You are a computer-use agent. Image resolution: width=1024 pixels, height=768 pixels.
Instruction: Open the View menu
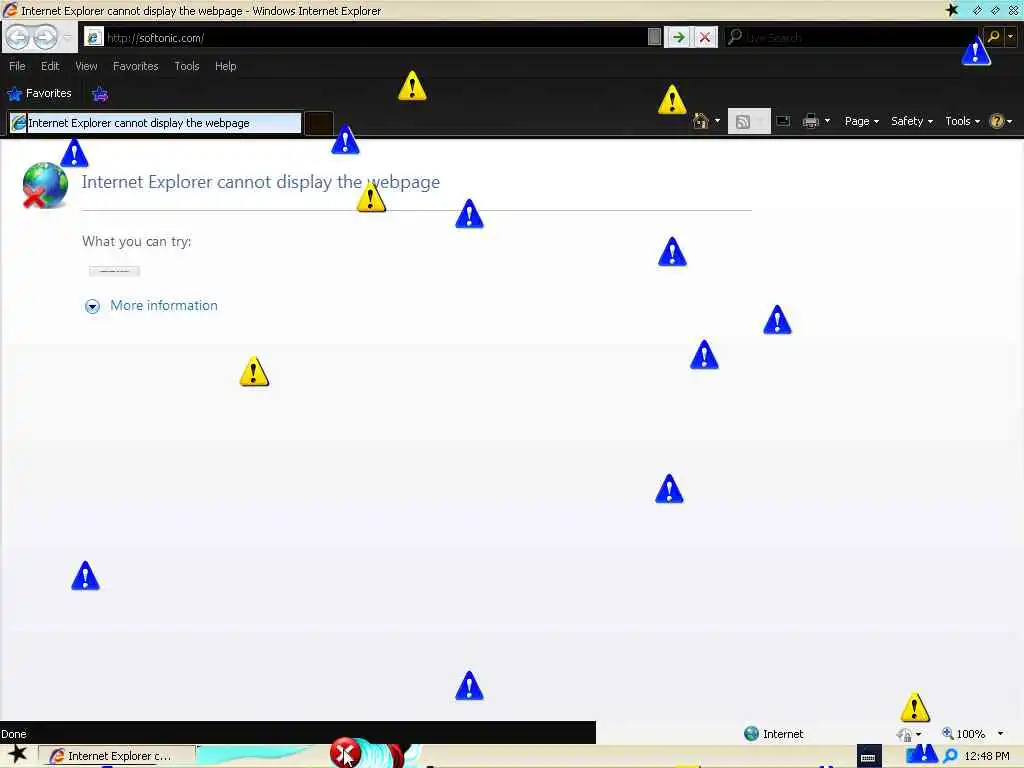click(86, 66)
